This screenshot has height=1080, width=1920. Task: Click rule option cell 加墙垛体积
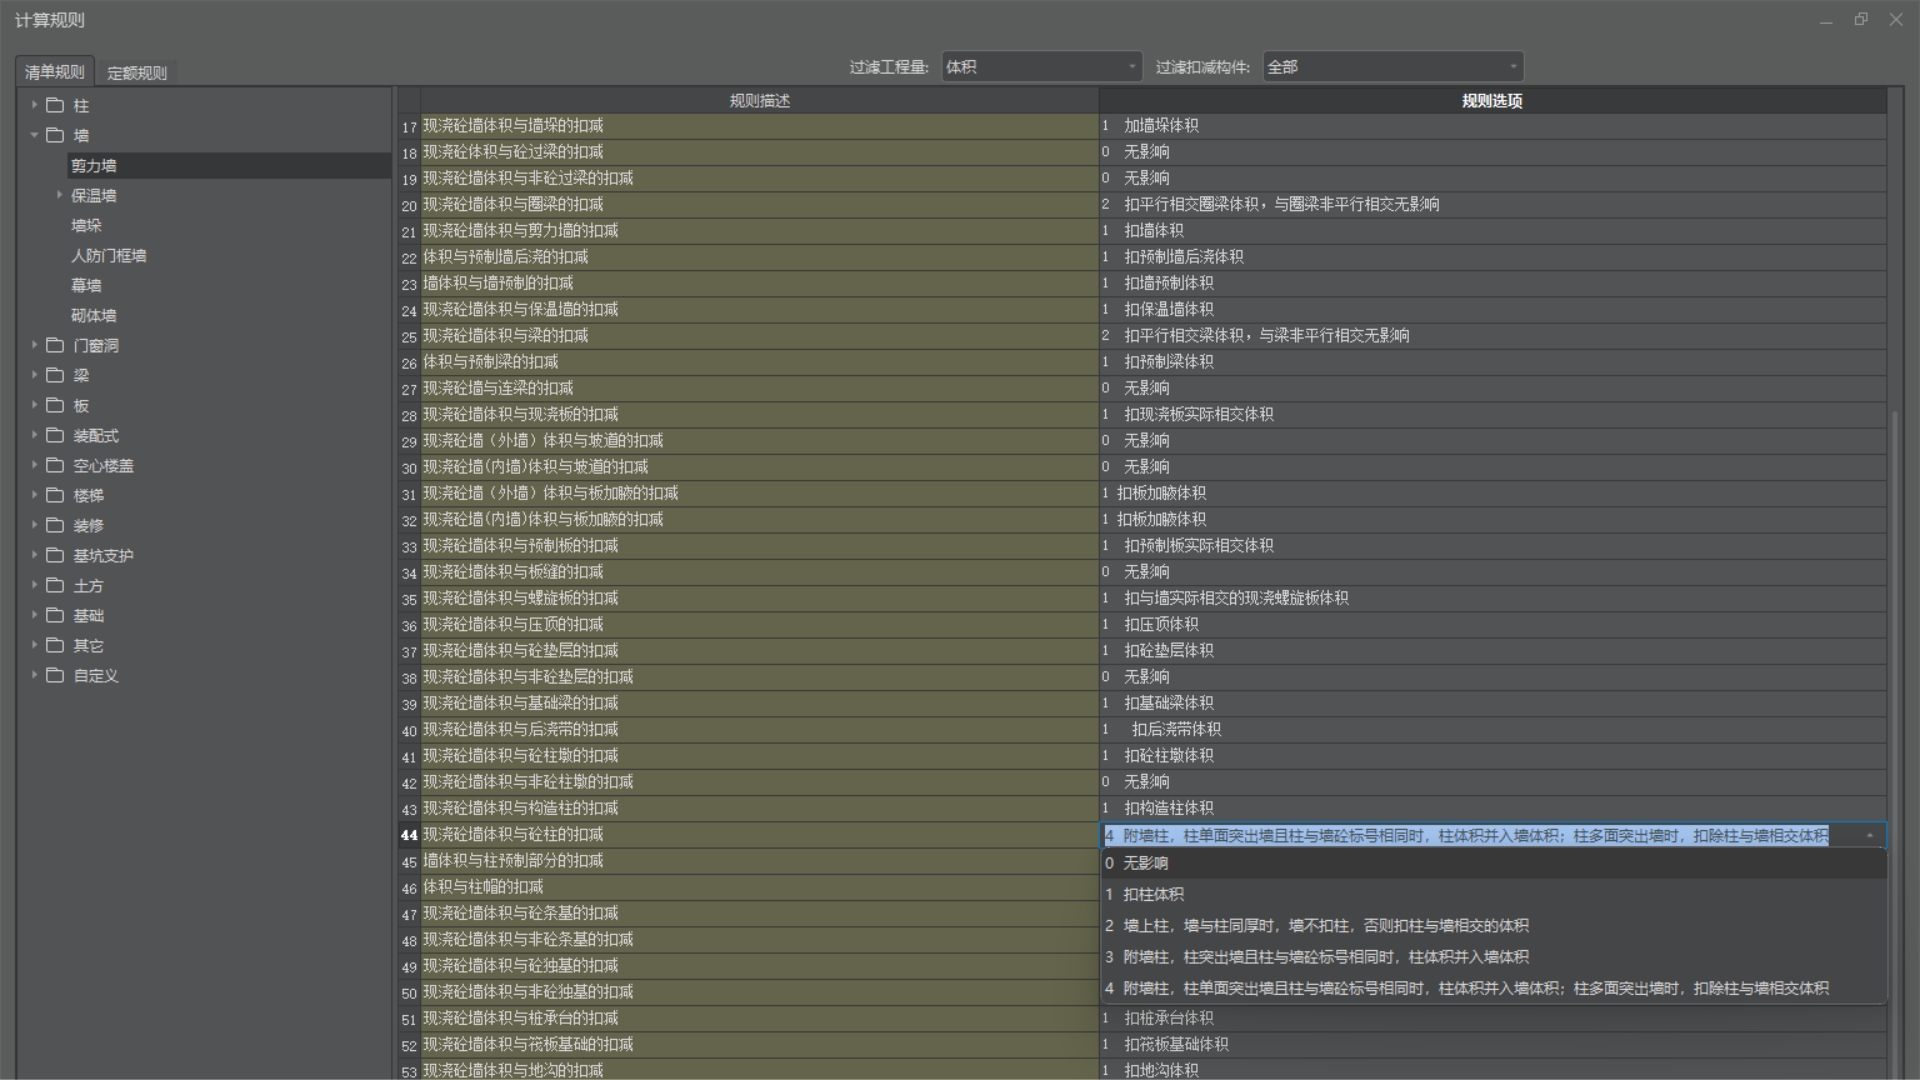click(x=1493, y=126)
